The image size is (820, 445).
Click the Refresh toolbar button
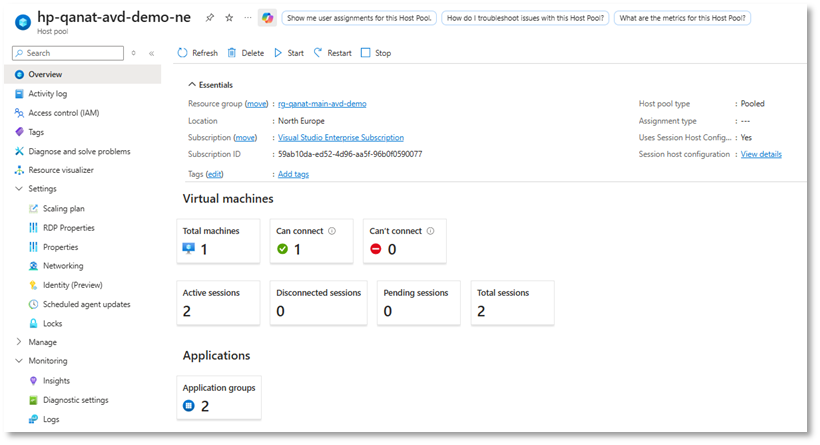197,53
